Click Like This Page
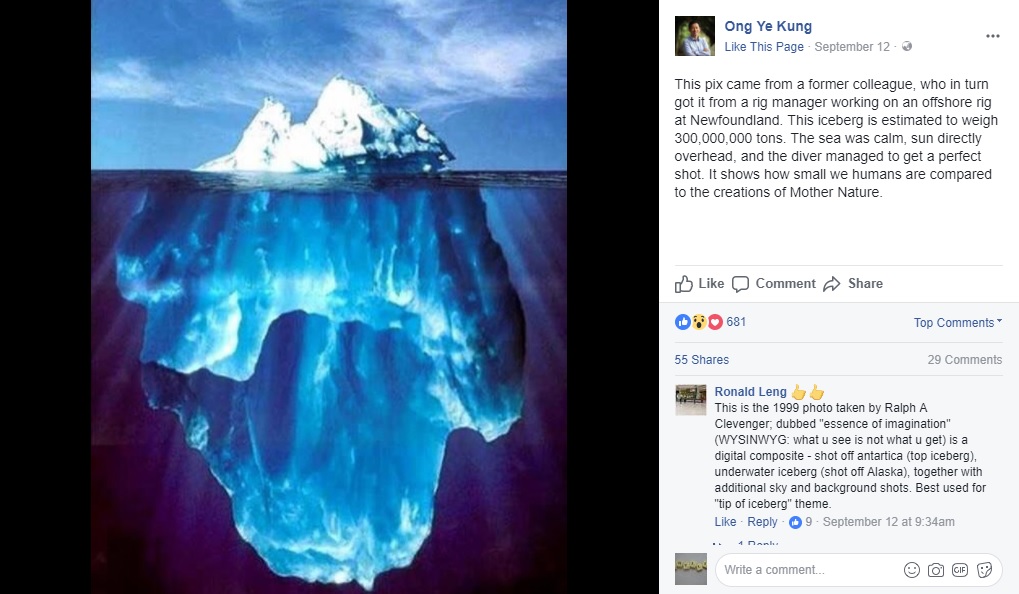1019x594 pixels. click(764, 47)
